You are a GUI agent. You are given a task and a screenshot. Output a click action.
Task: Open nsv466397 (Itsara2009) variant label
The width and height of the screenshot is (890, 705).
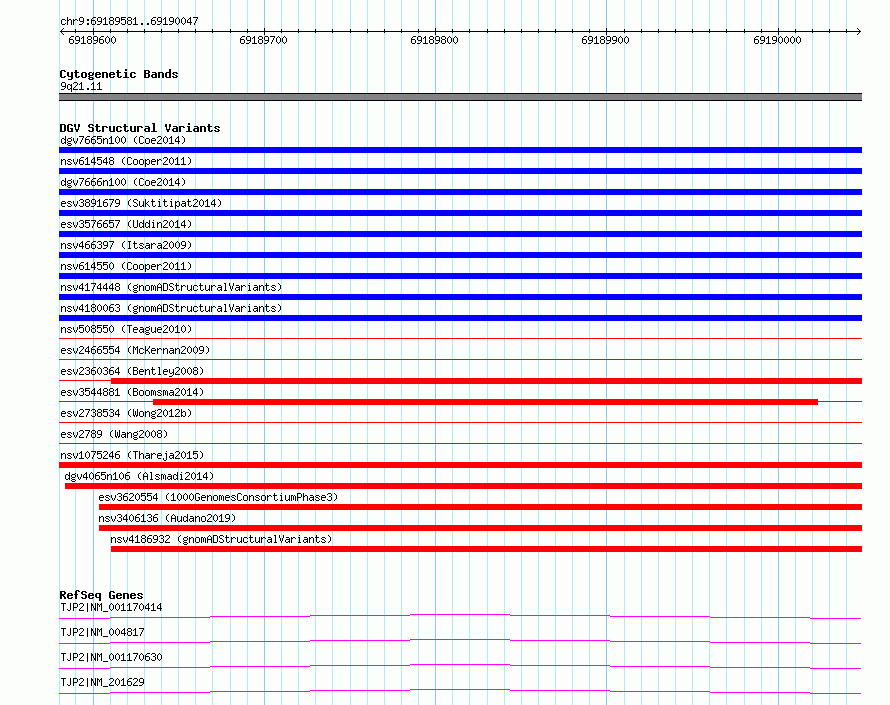point(126,245)
